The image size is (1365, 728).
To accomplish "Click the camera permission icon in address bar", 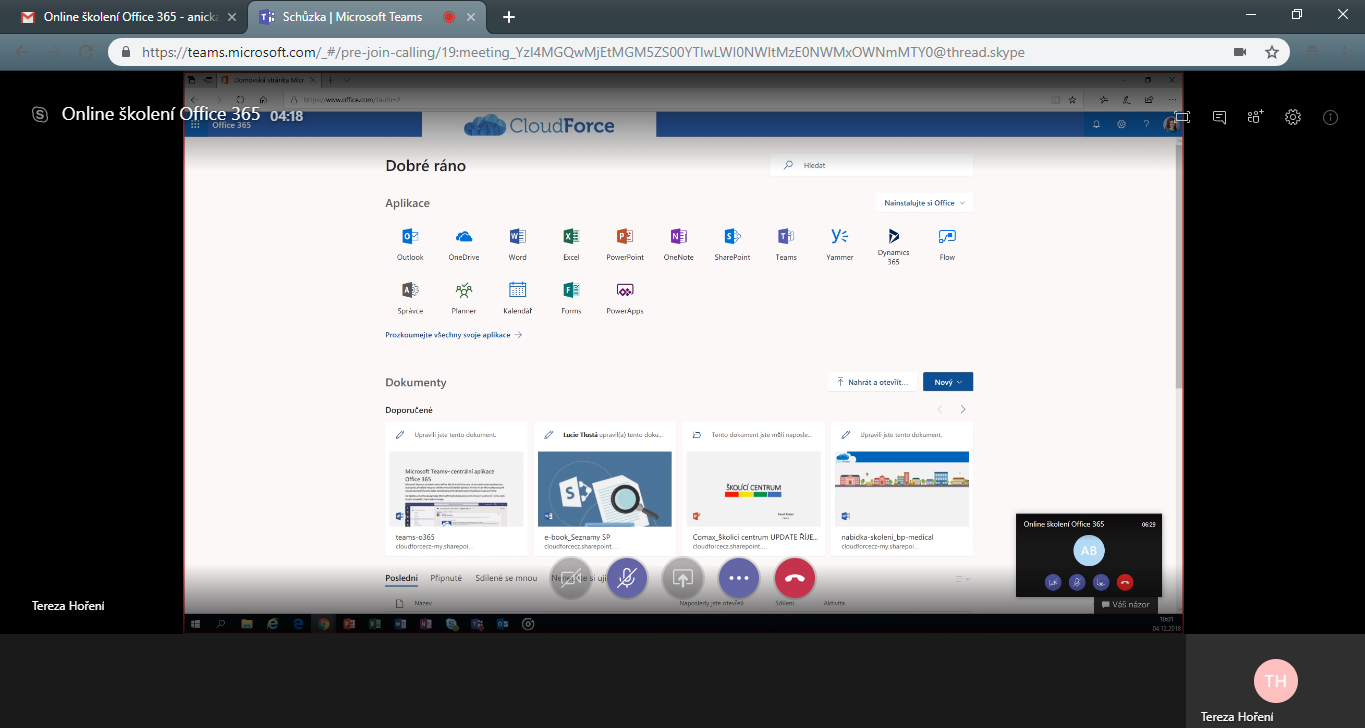I will pyautogui.click(x=1240, y=52).
